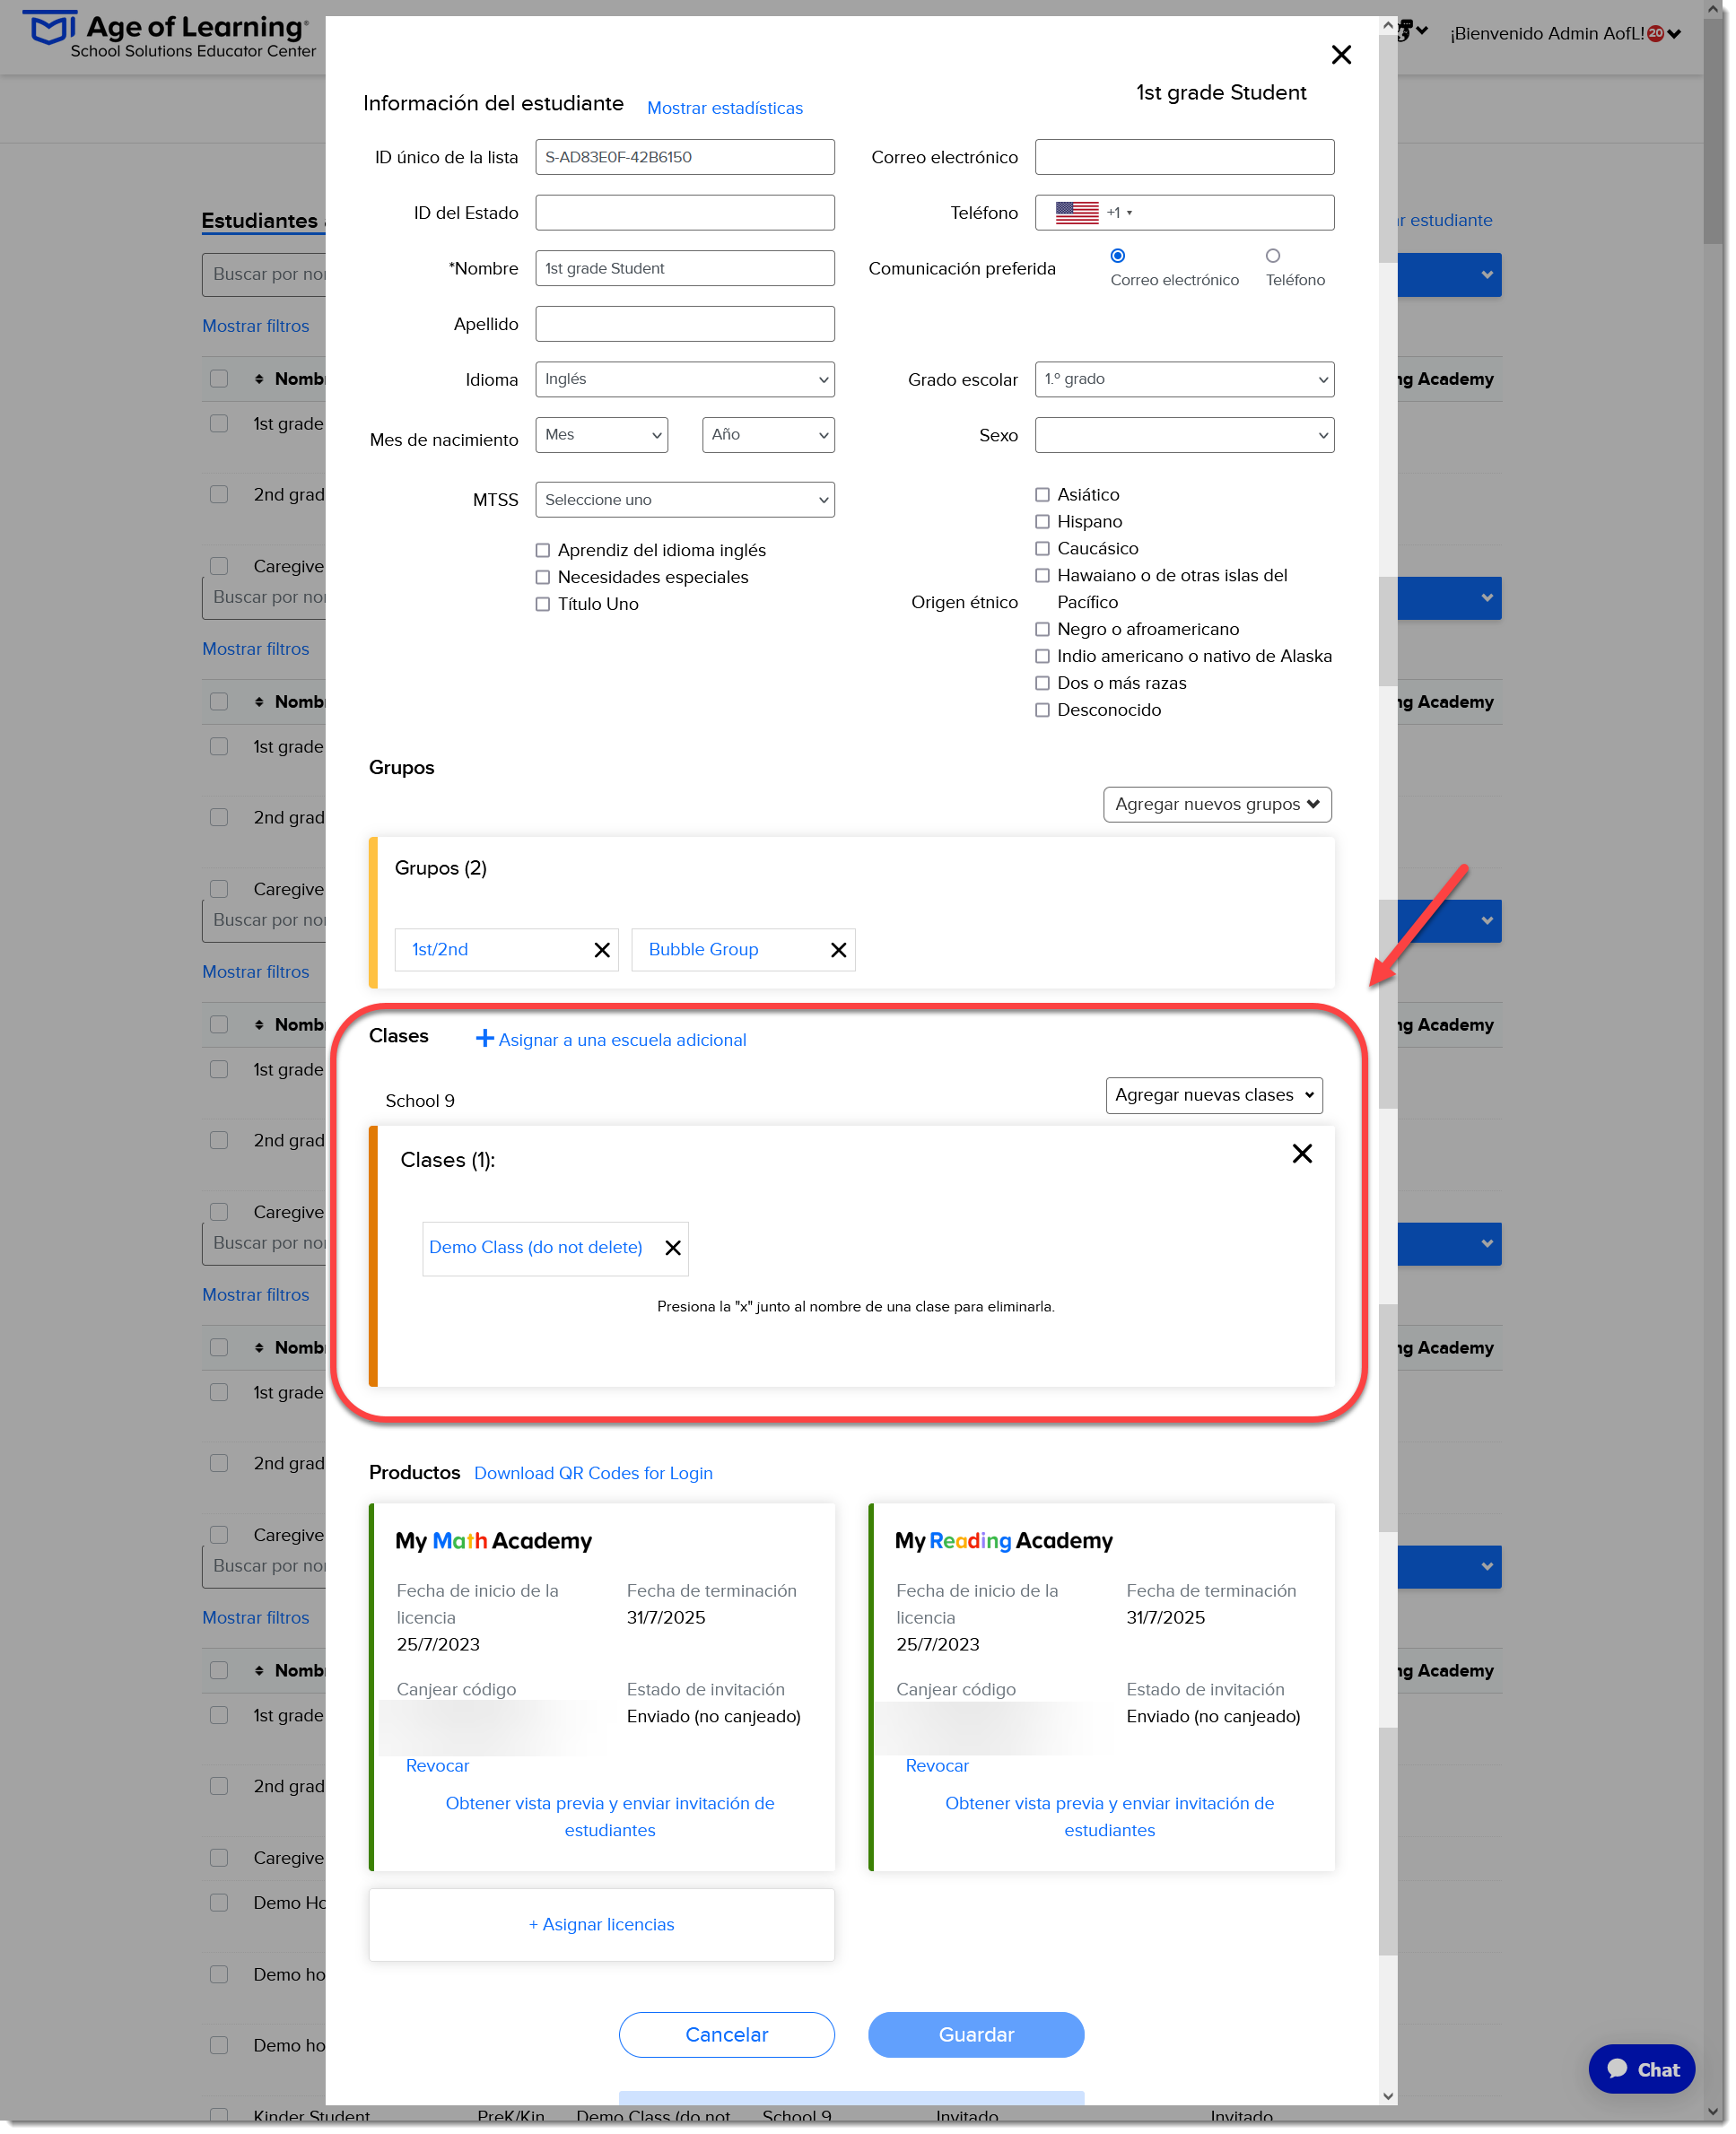
Task: Open the Chat bubble widget
Action: click(x=1641, y=2069)
